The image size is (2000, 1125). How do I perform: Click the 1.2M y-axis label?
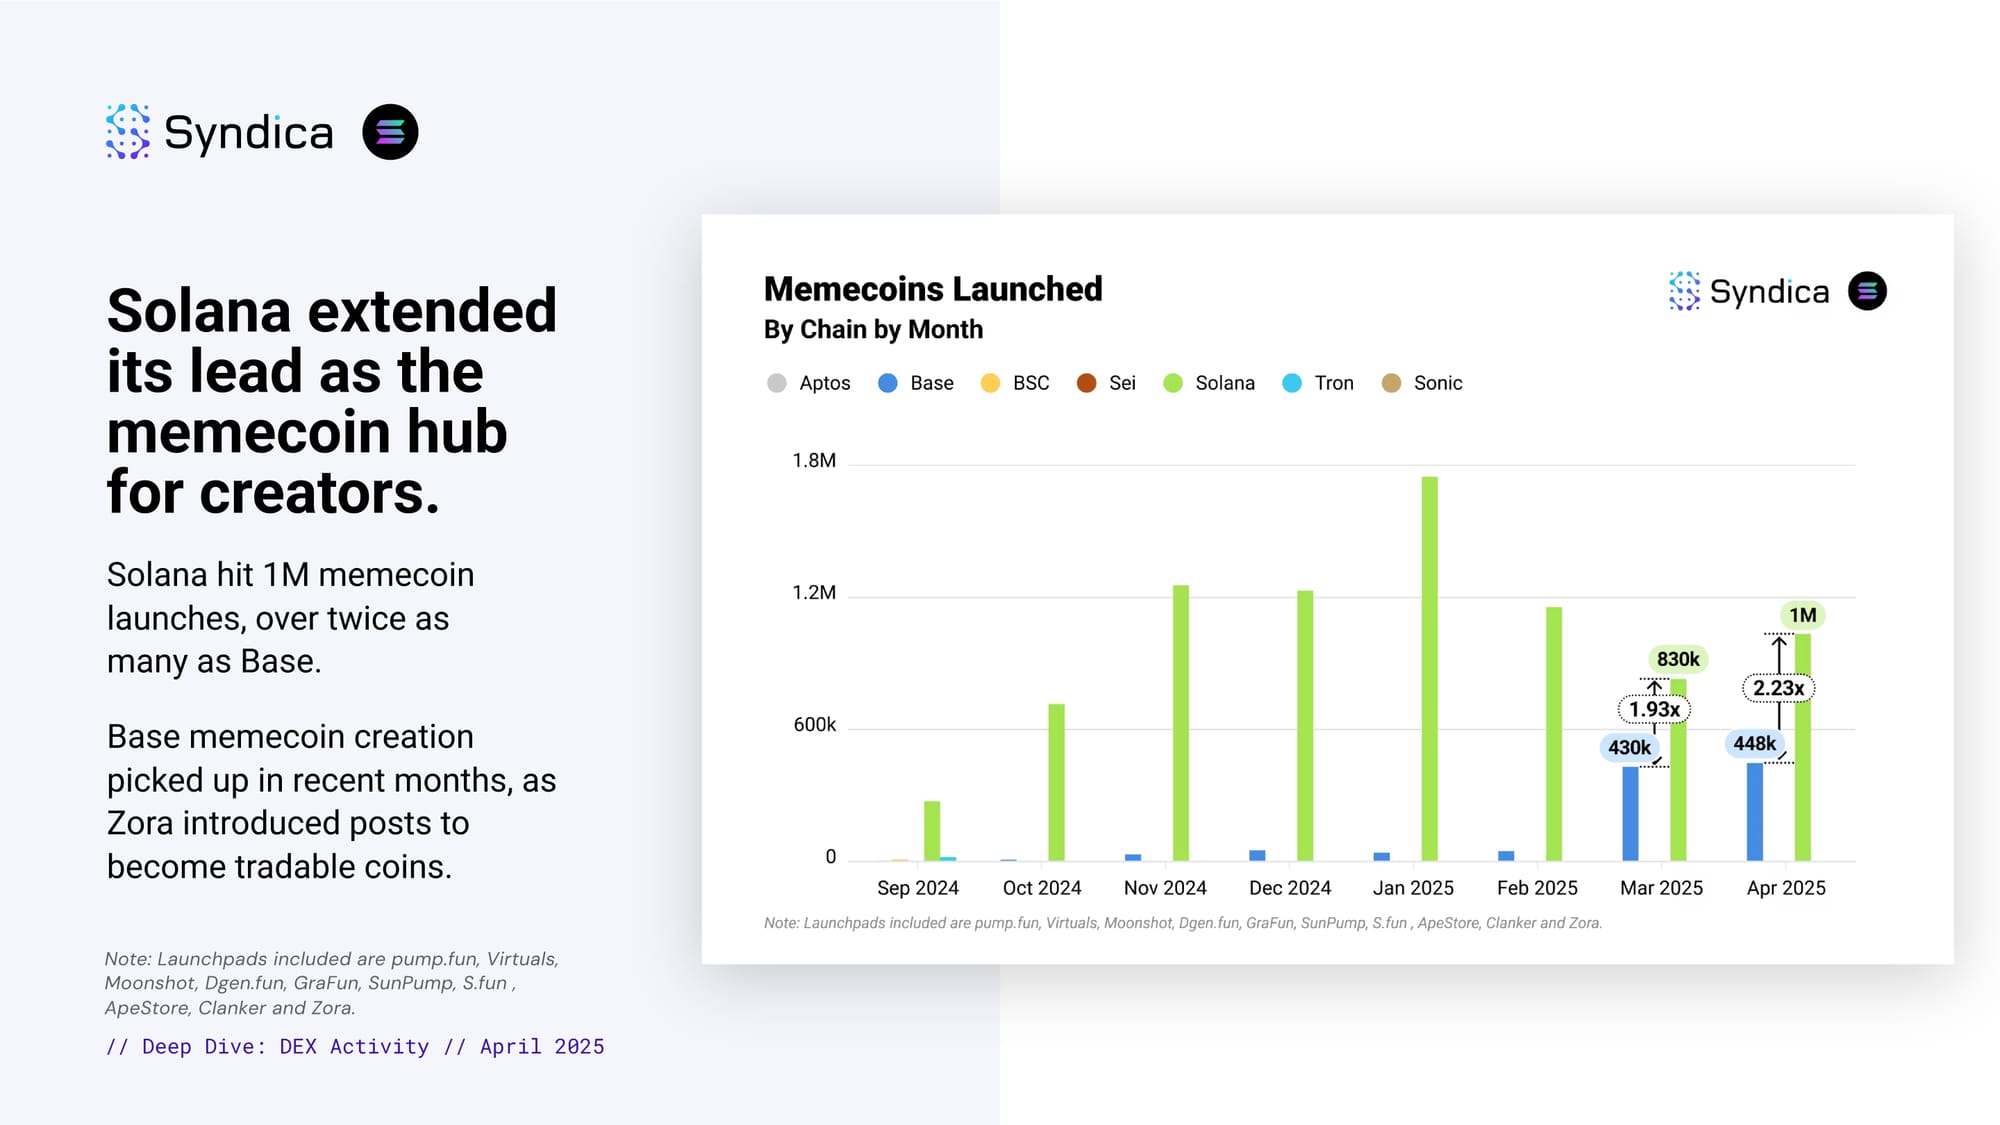[814, 593]
